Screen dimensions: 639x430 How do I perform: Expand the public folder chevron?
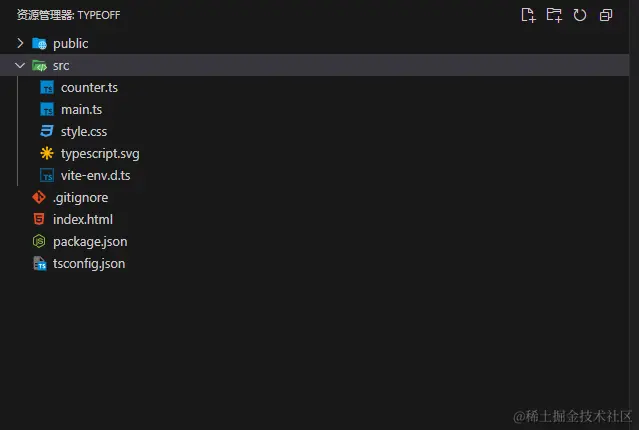coord(21,44)
